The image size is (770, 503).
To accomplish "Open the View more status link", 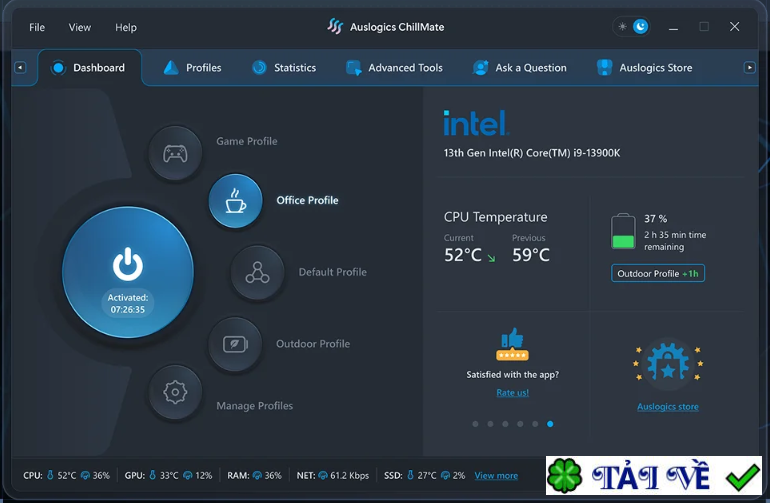I will click(x=496, y=475).
